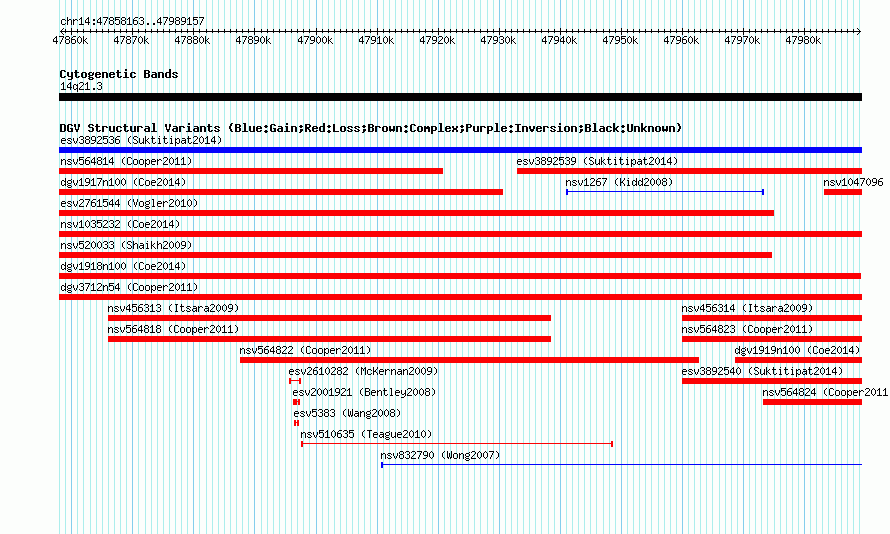Click the esv2761544 red loss bar

417,213
